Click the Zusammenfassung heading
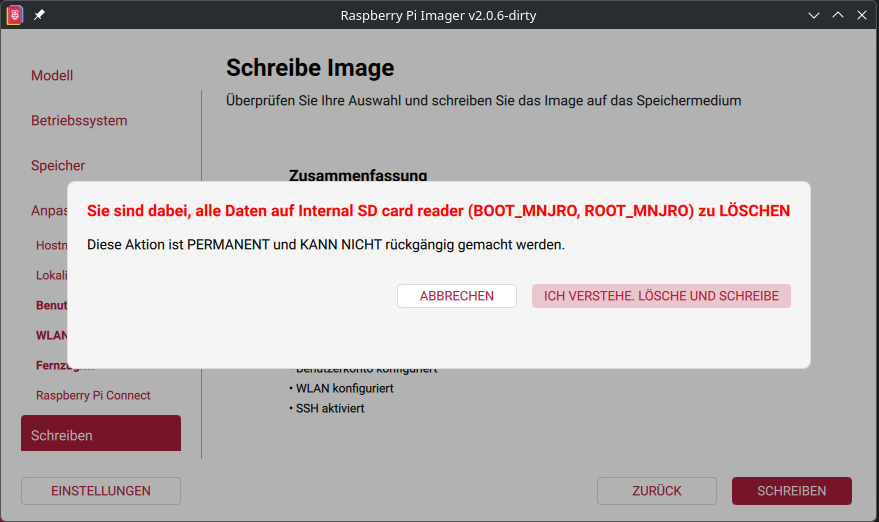 tap(358, 175)
